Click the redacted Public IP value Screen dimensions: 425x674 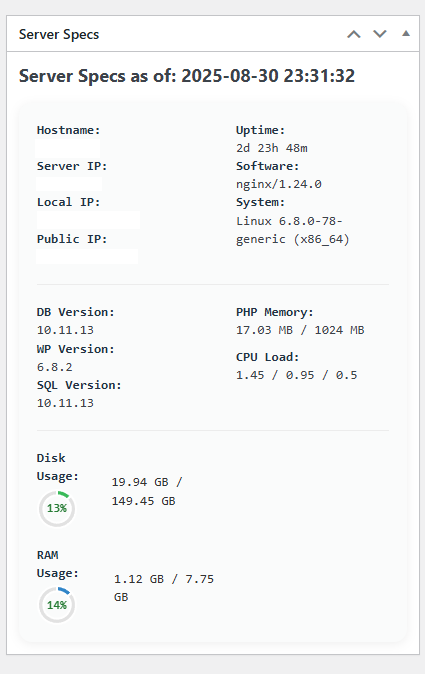coord(87,256)
